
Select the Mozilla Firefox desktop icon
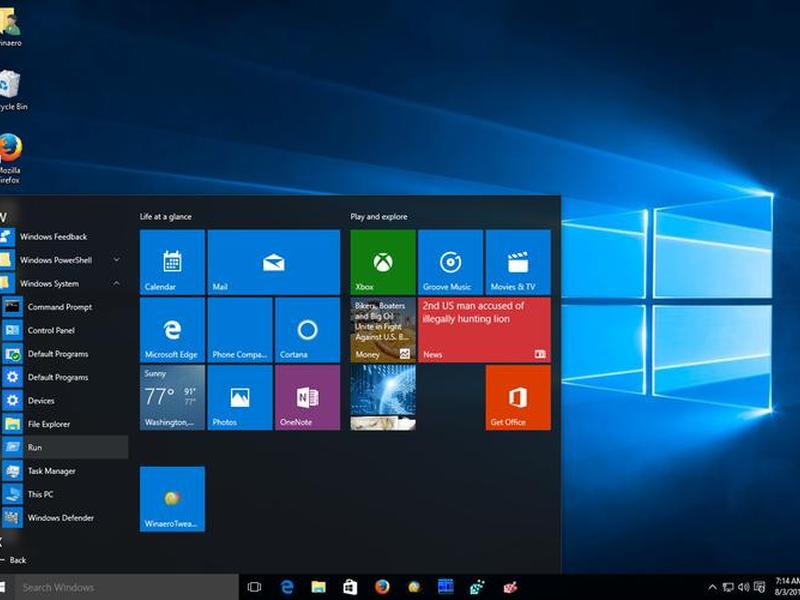10,158
